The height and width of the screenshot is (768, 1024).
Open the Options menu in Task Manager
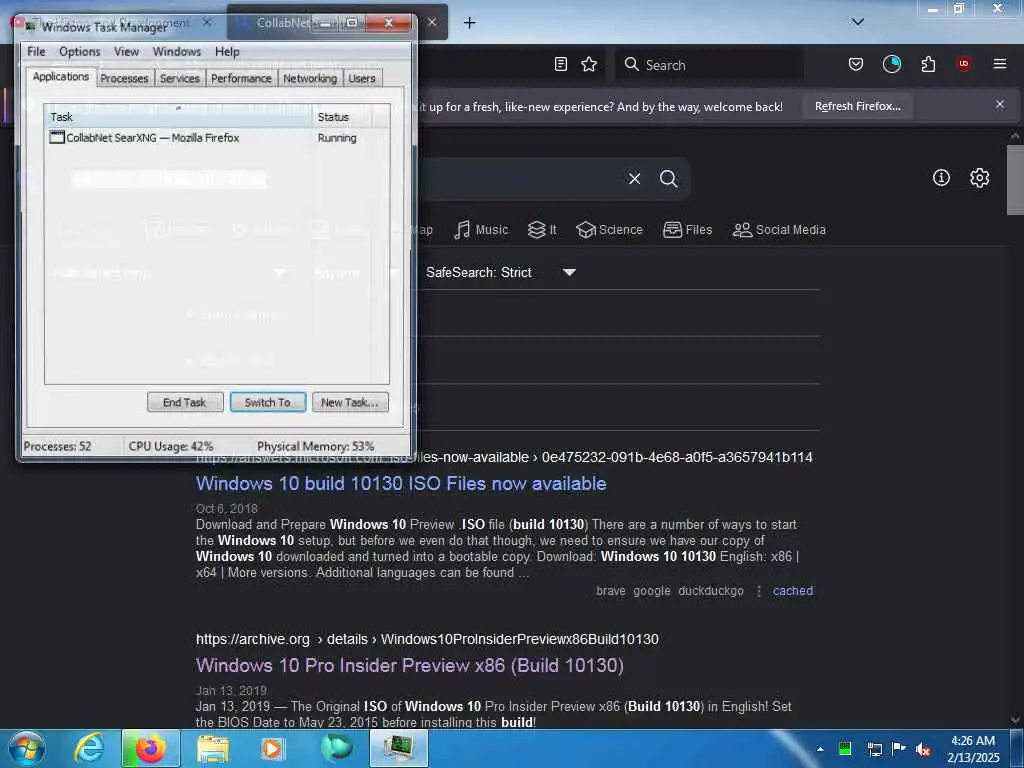coord(80,52)
